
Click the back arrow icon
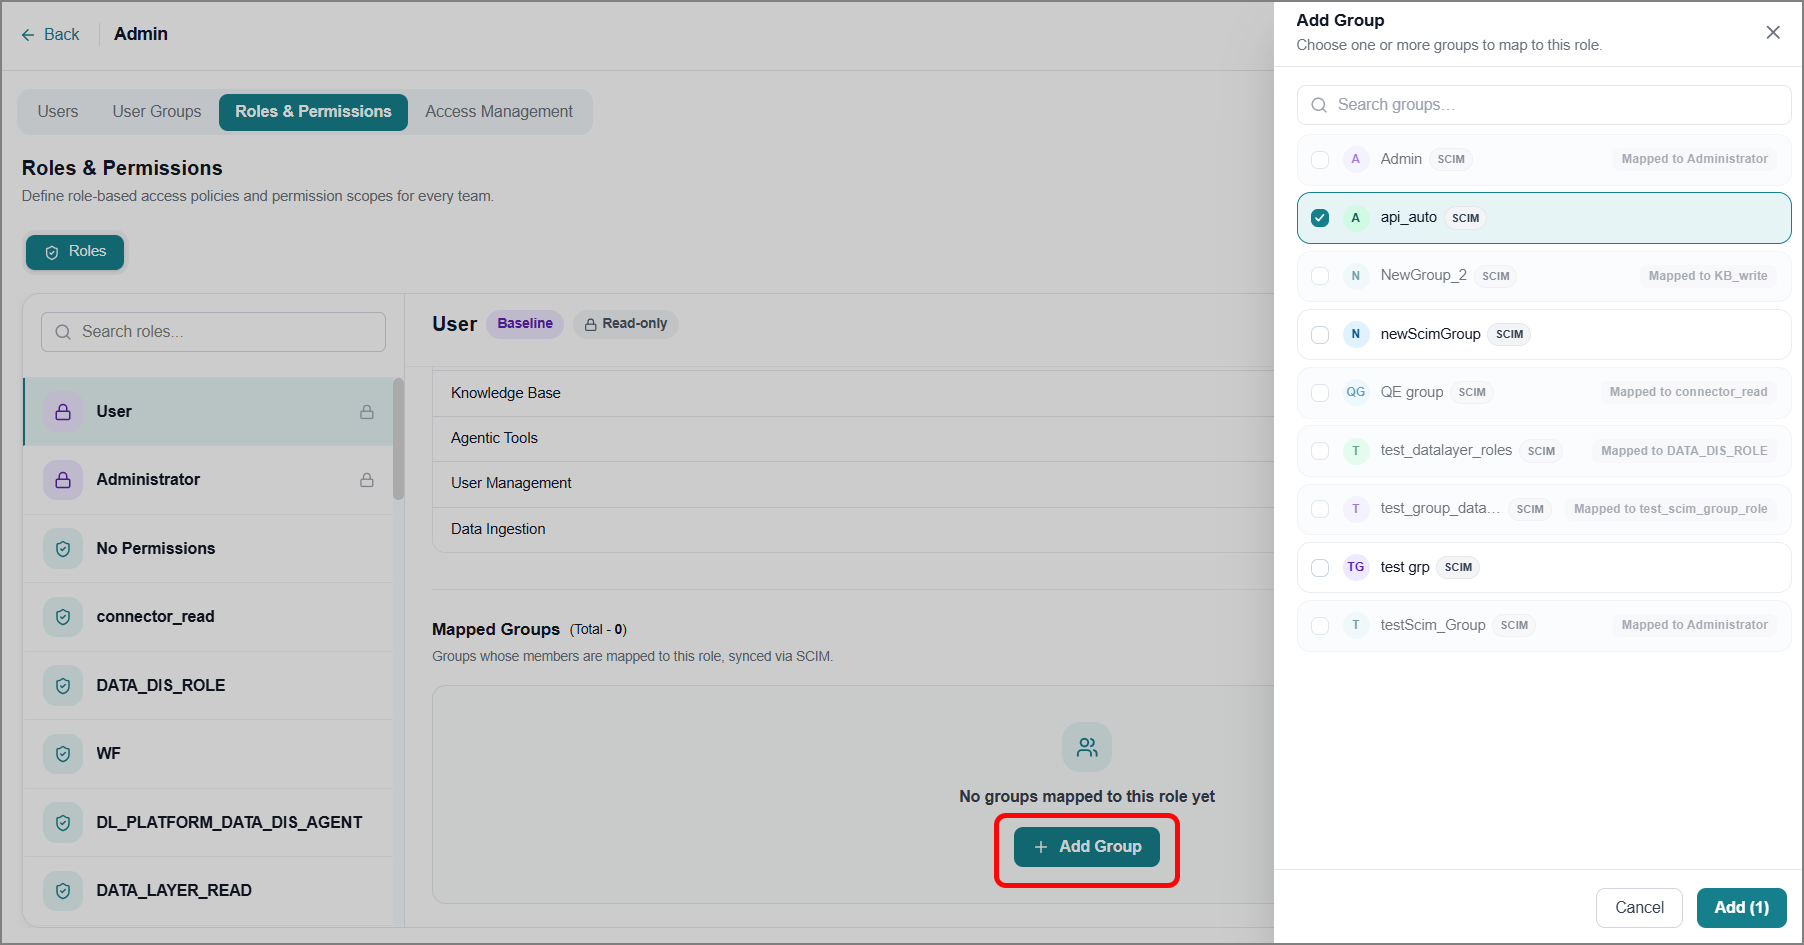click(28, 35)
